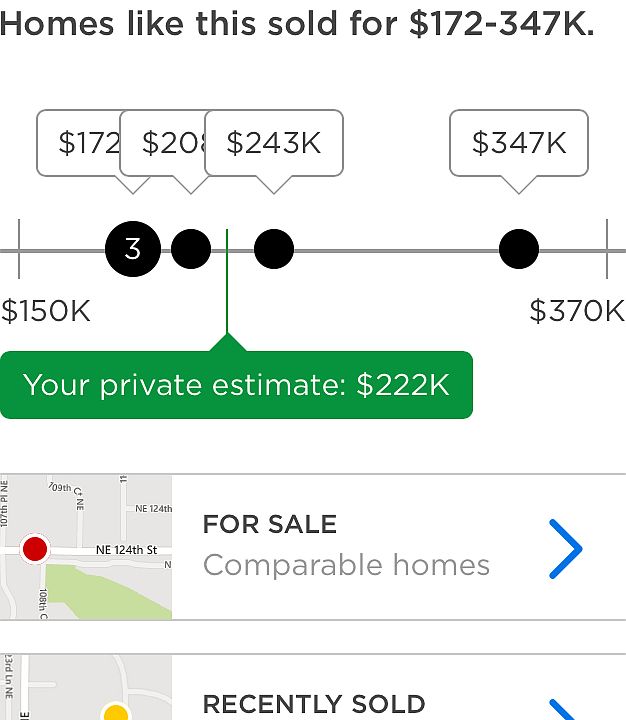The width and height of the screenshot is (626, 720).
Task: Click the red pin on the For Sale map
Action: pyautogui.click(x=35, y=548)
